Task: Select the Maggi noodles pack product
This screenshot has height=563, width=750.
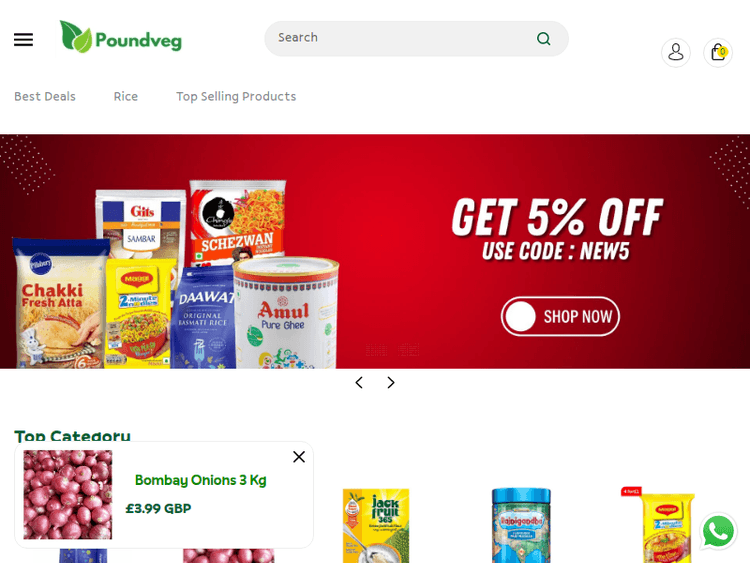Action: pyautogui.click(x=664, y=526)
